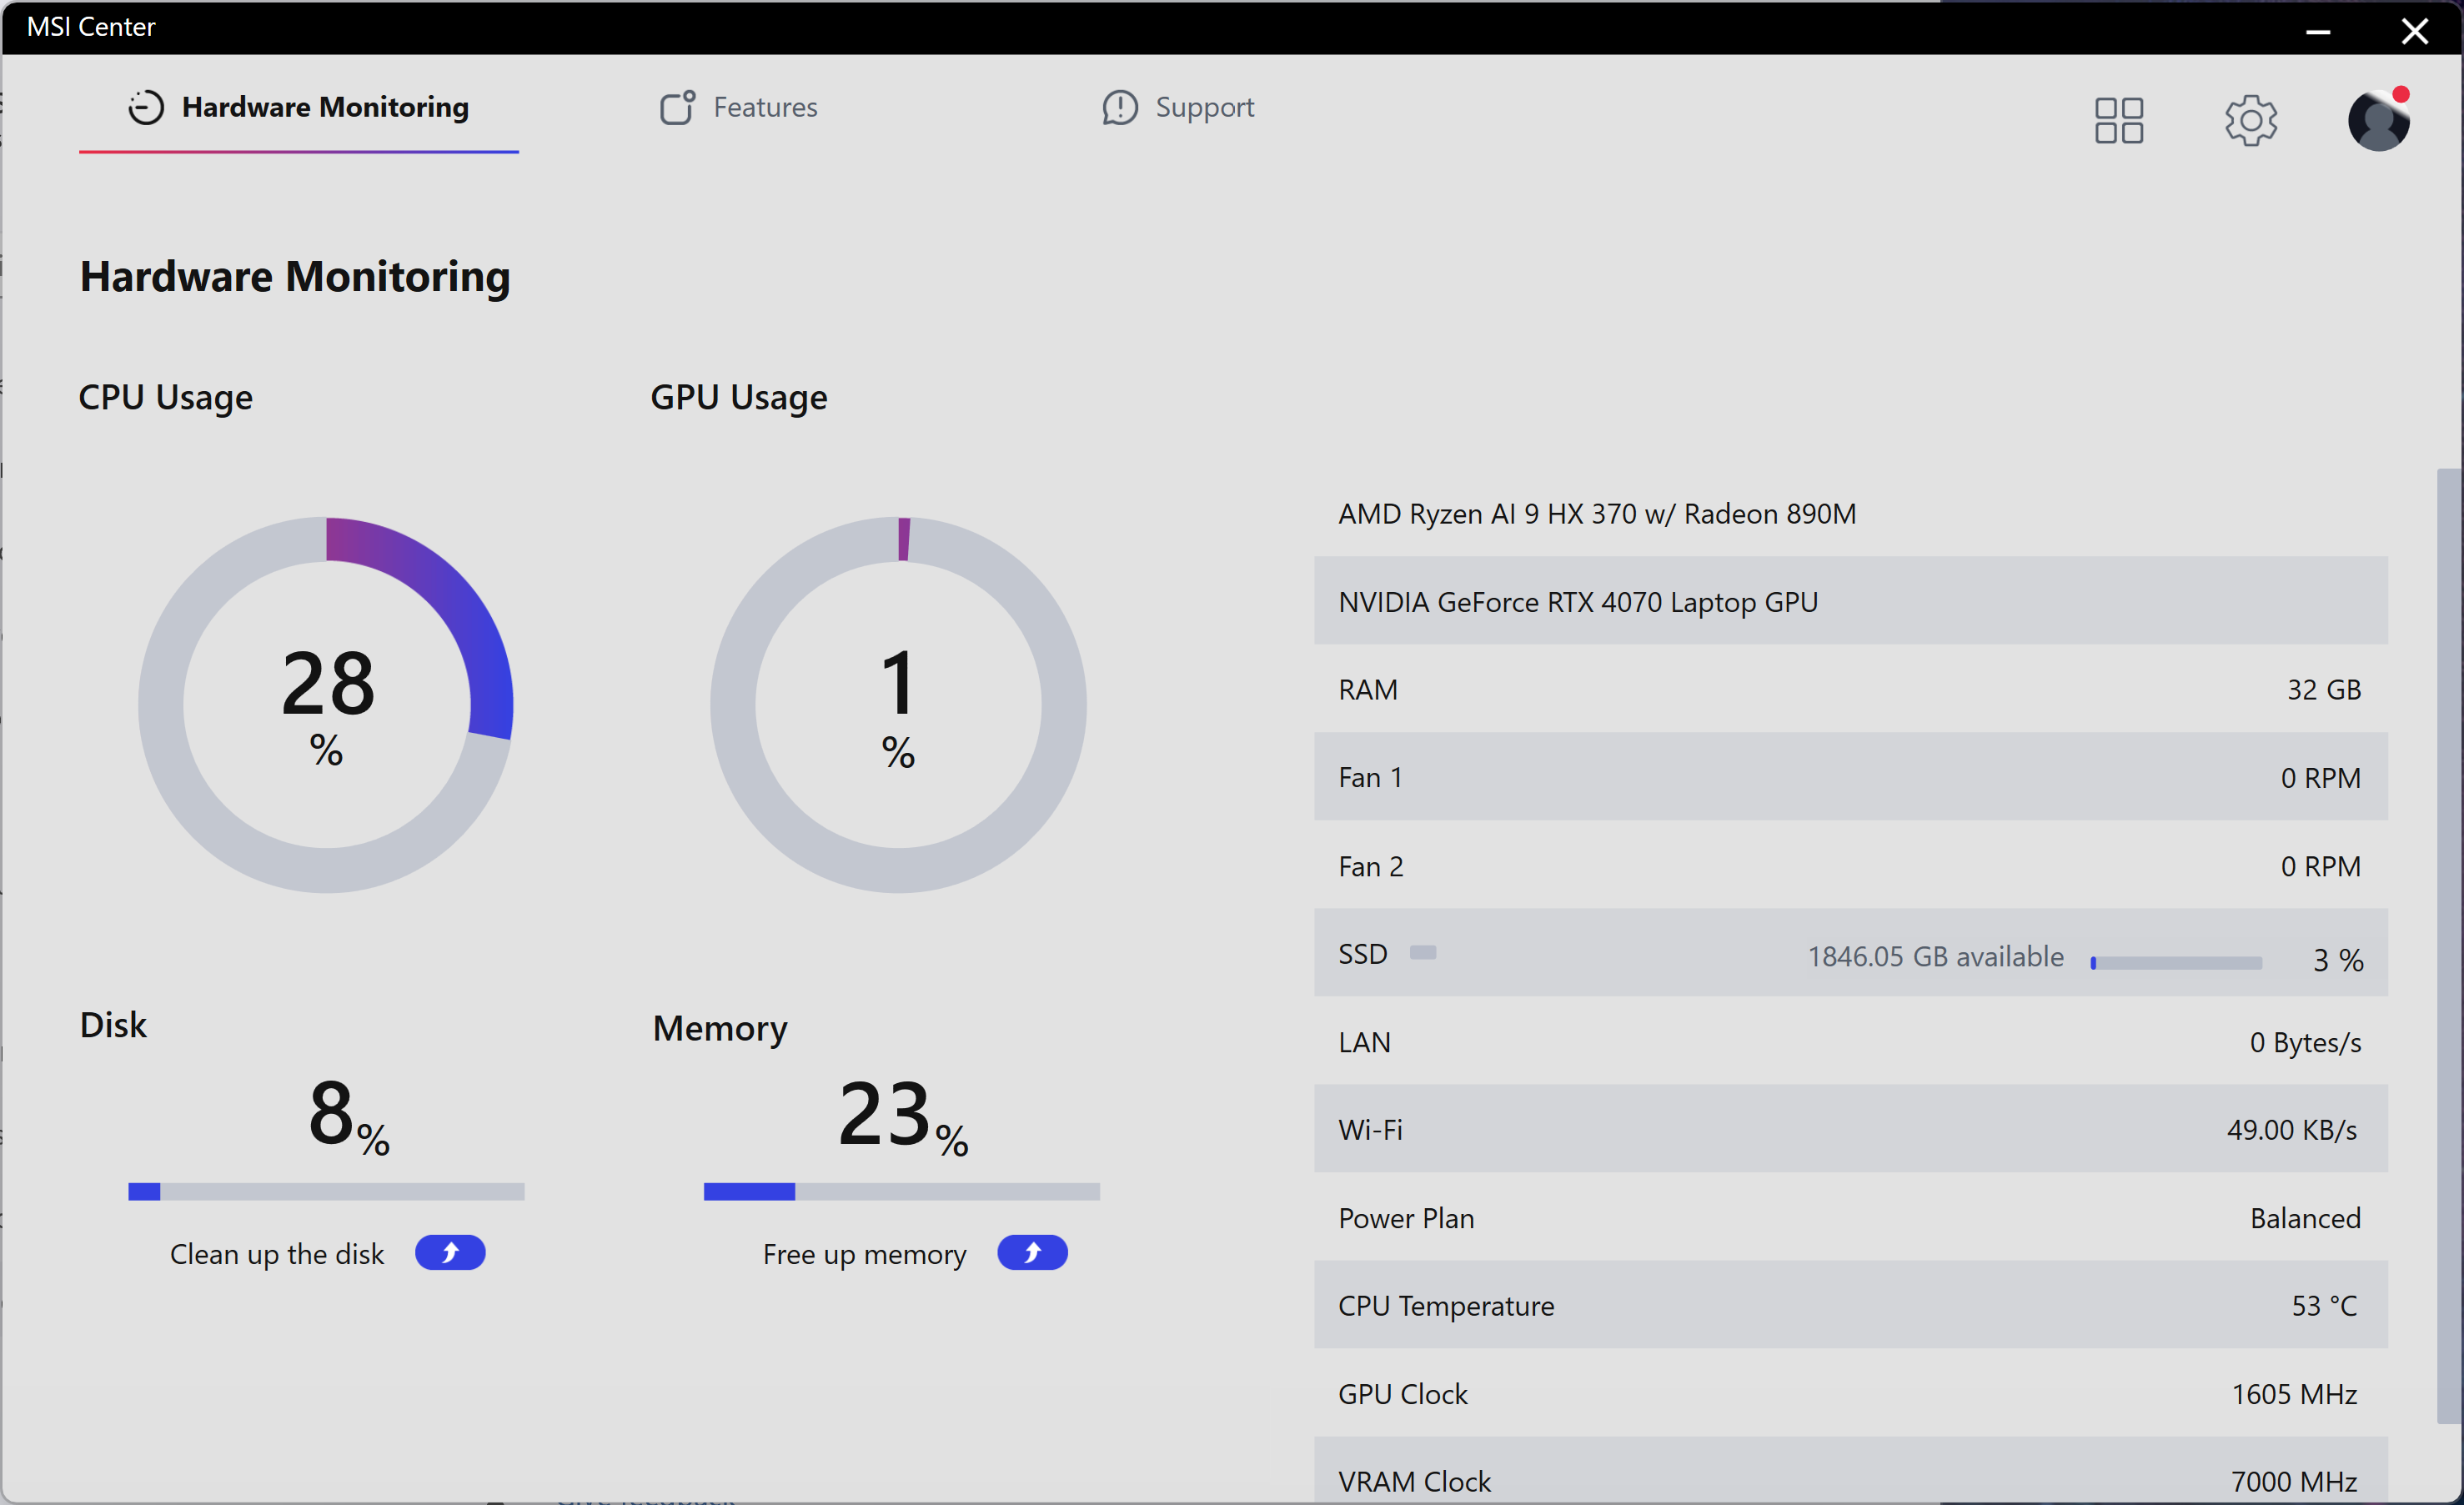The width and height of the screenshot is (2464, 1505).
Task: Click the user profile avatar
Action: coord(2378,121)
